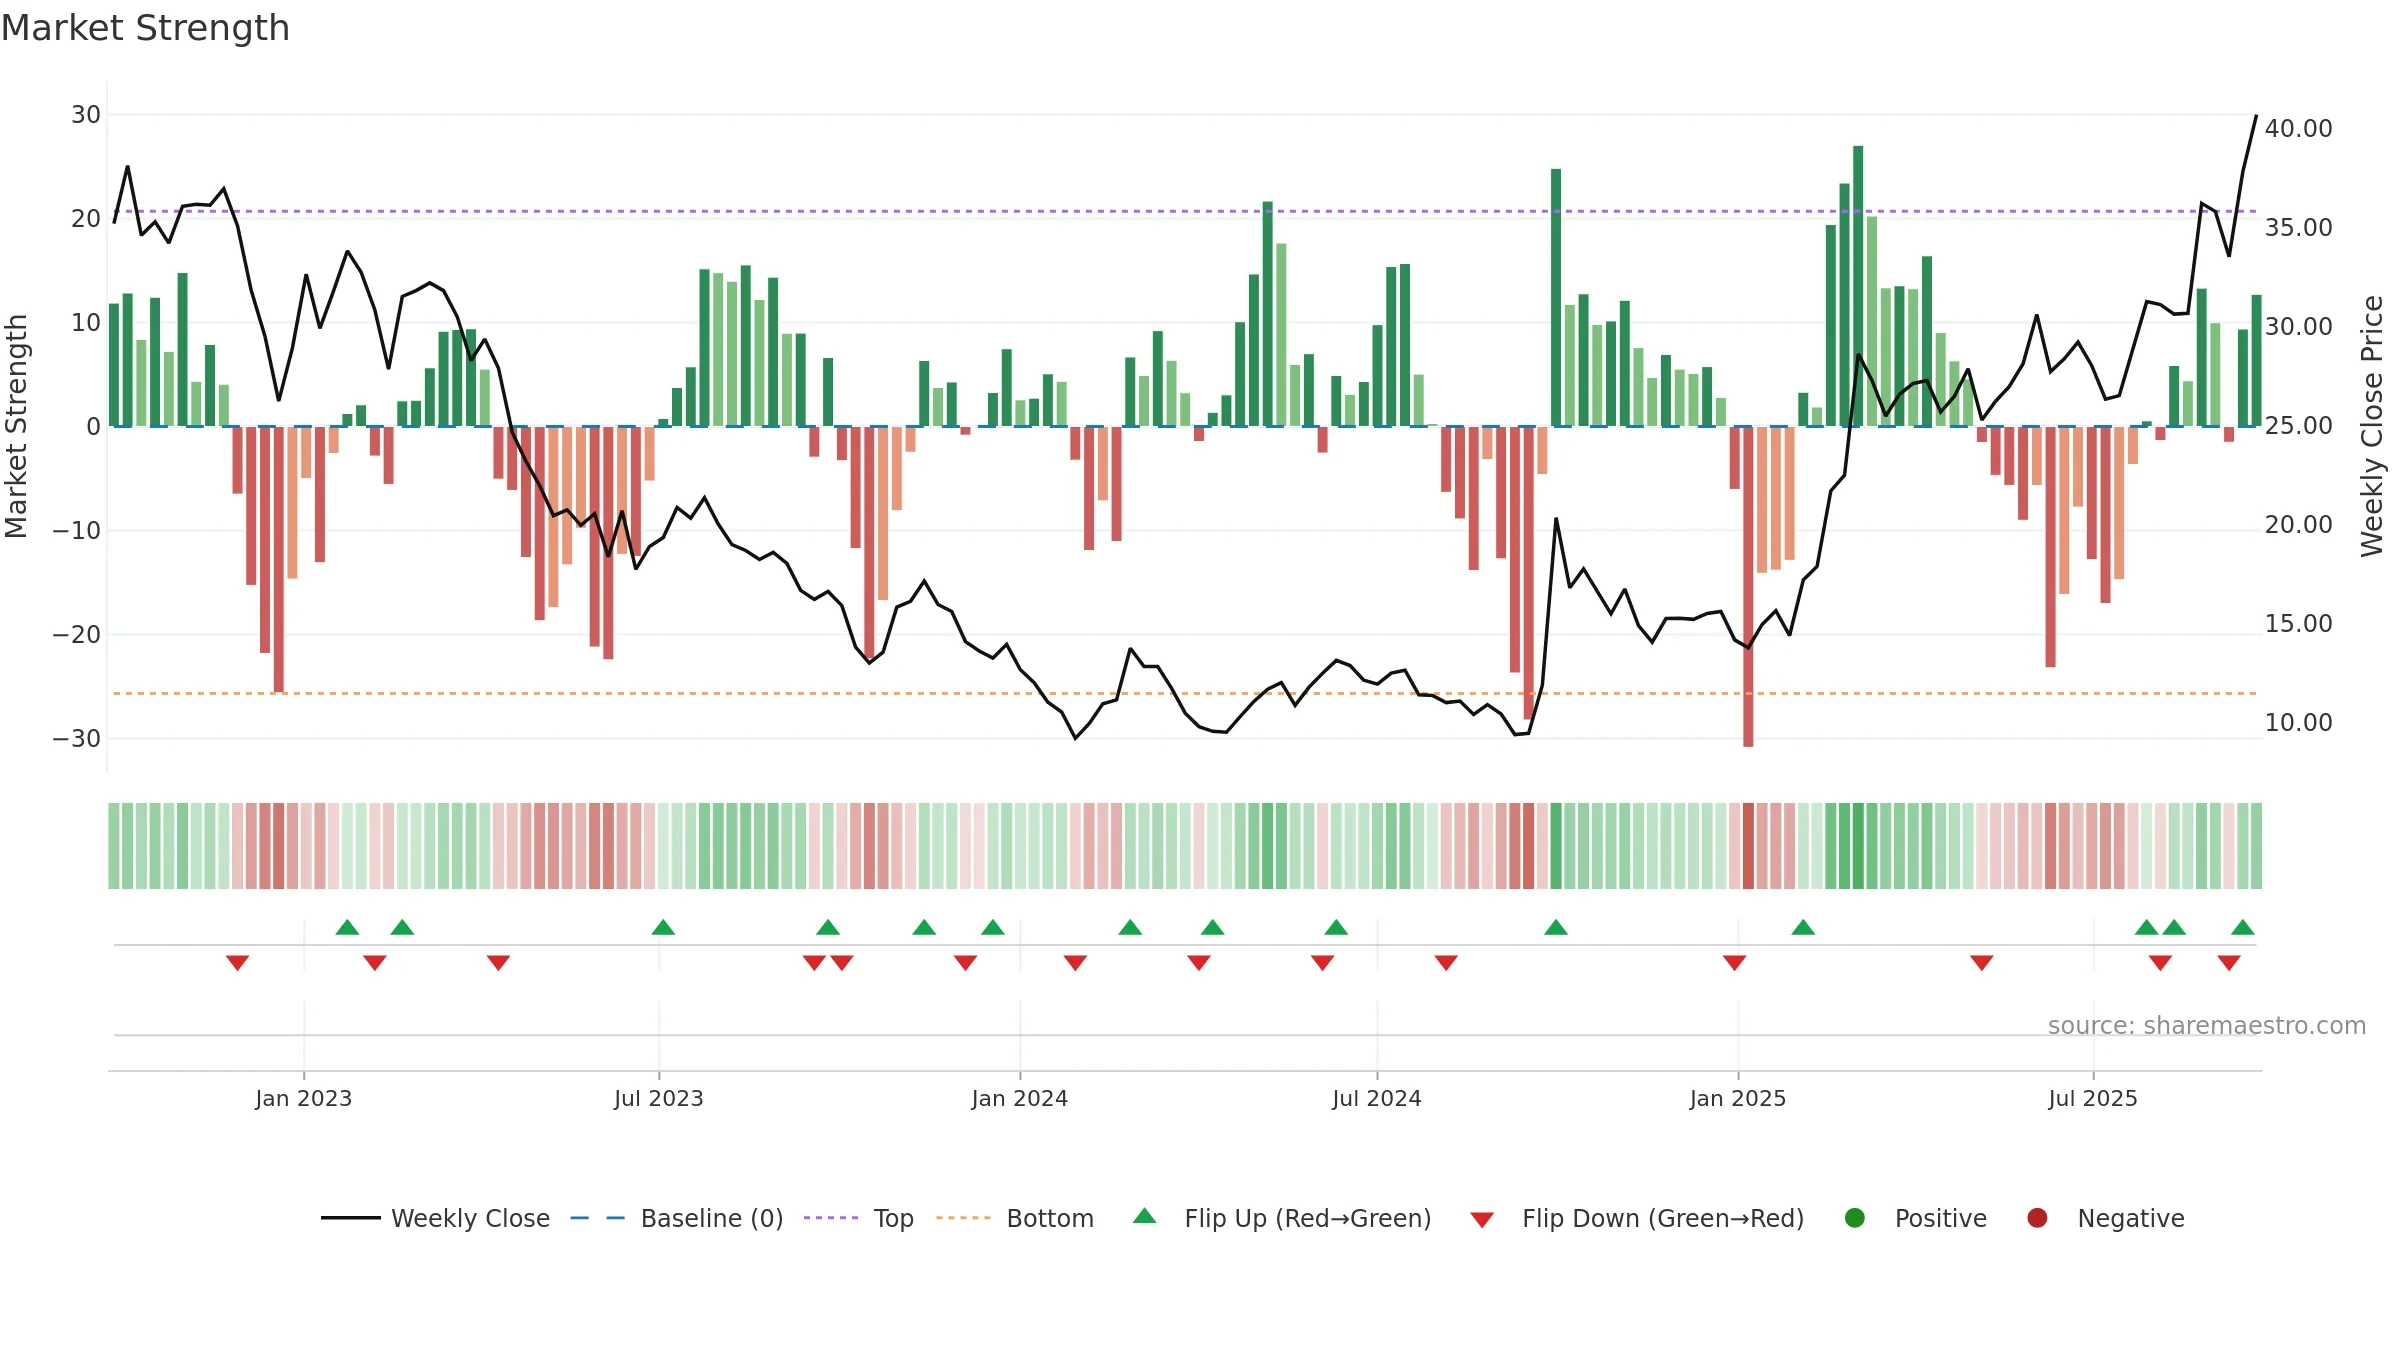Click the Baseline (0) legend label
2400x1350 pixels.
point(712,1218)
